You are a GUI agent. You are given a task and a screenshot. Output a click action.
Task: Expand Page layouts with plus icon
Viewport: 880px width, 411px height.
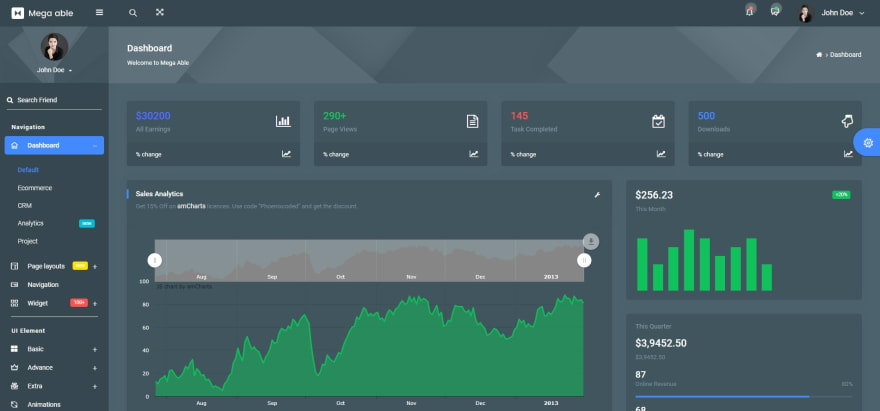point(95,267)
